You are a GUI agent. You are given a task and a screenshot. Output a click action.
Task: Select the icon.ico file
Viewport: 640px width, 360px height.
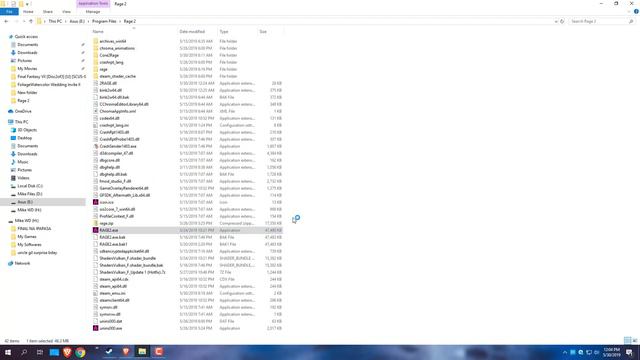pyautogui.click(x=107, y=202)
